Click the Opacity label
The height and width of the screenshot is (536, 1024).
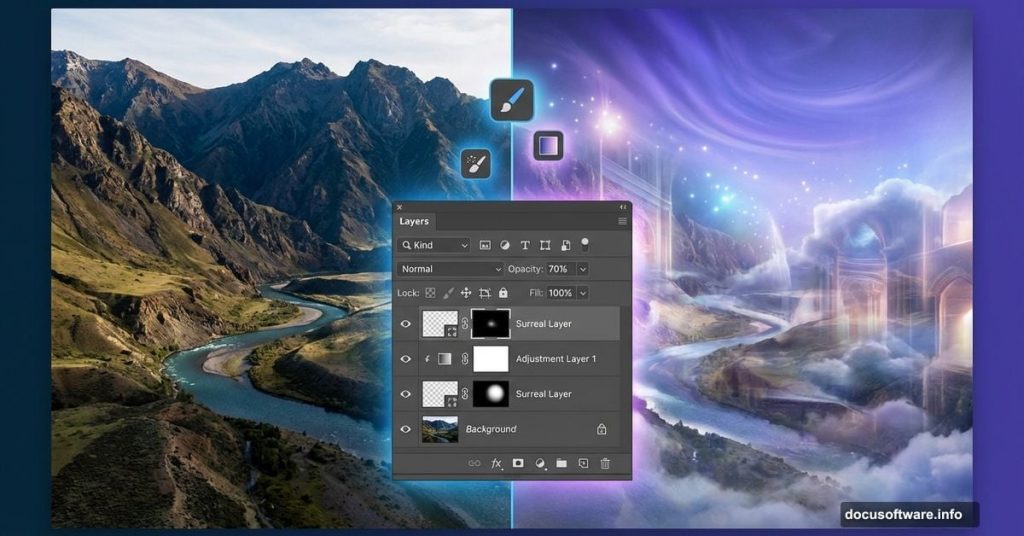tap(525, 269)
